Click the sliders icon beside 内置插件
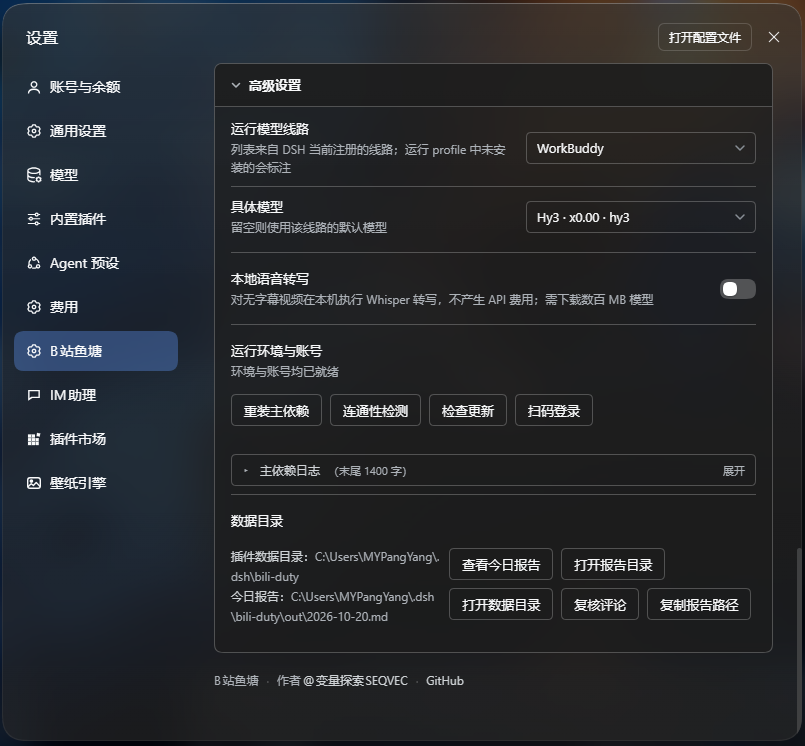Image resolution: width=805 pixels, height=746 pixels. tap(34, 219)
